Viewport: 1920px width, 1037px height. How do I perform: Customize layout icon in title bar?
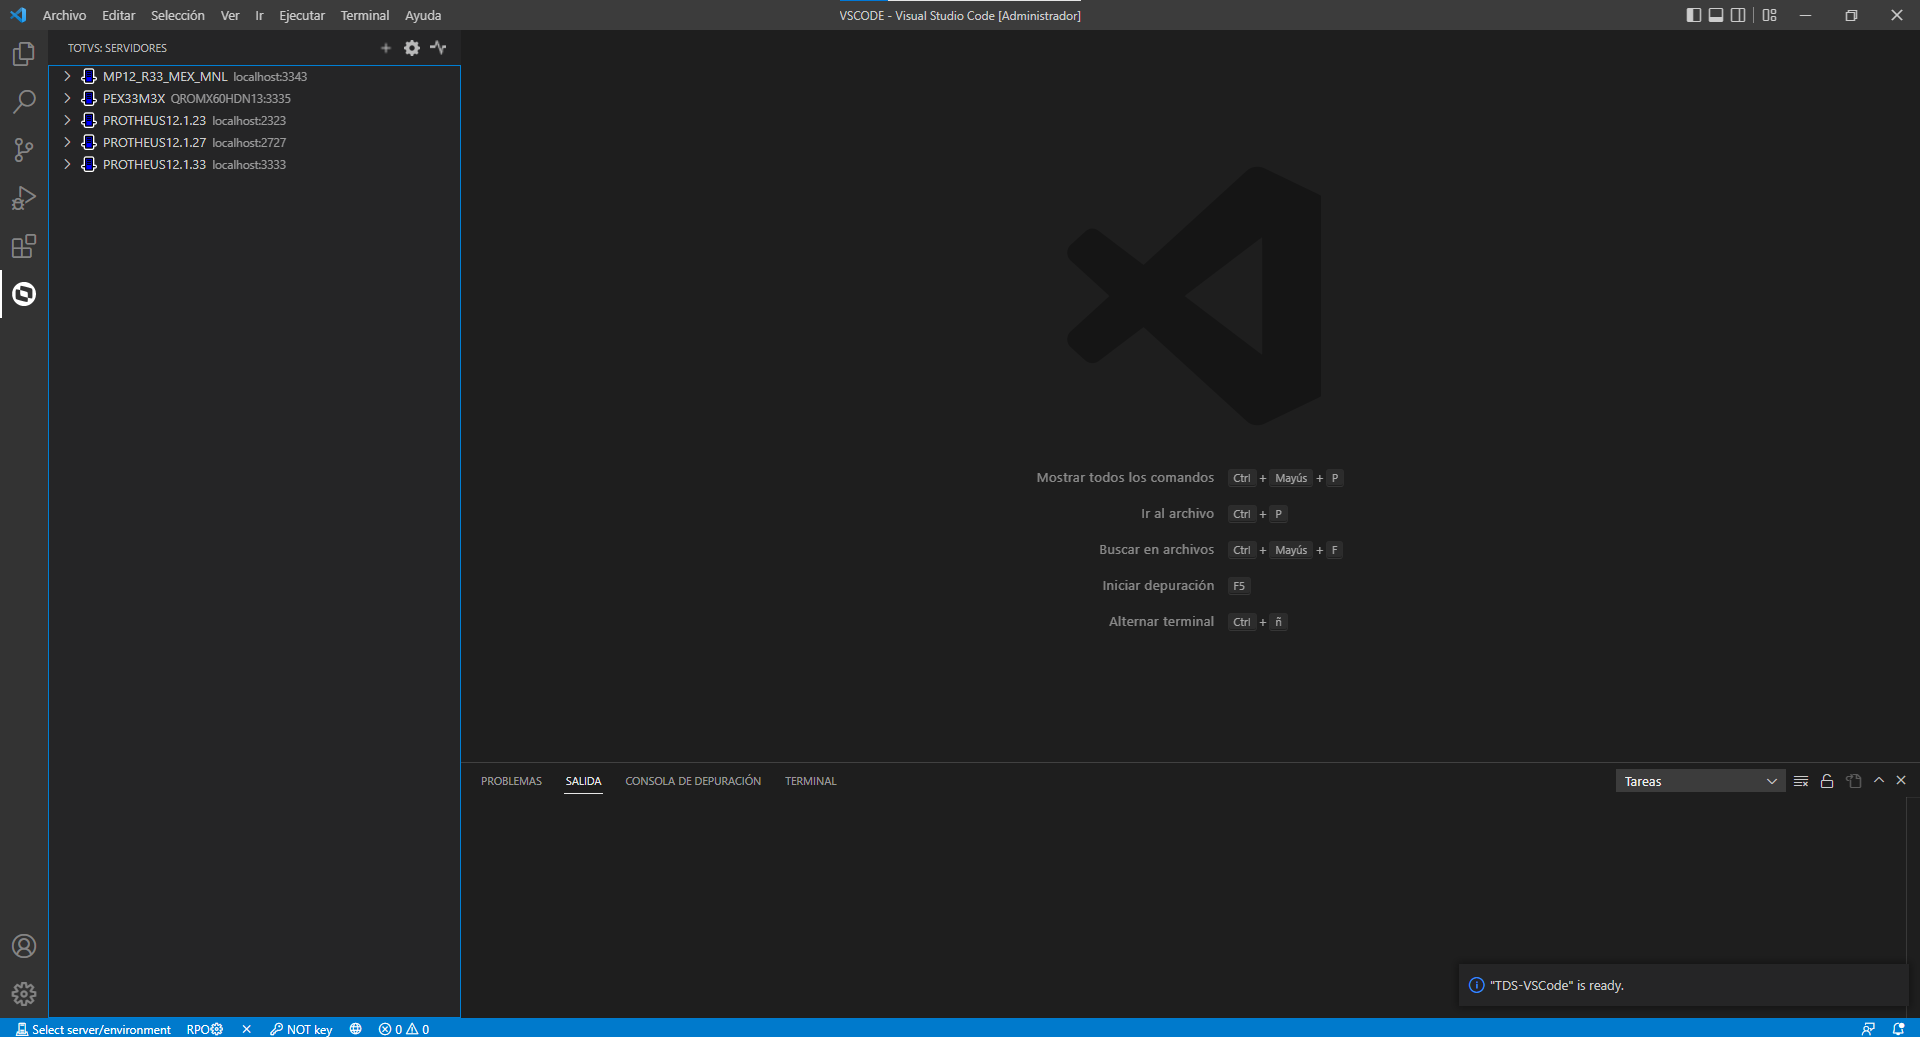coord(1770,15)
